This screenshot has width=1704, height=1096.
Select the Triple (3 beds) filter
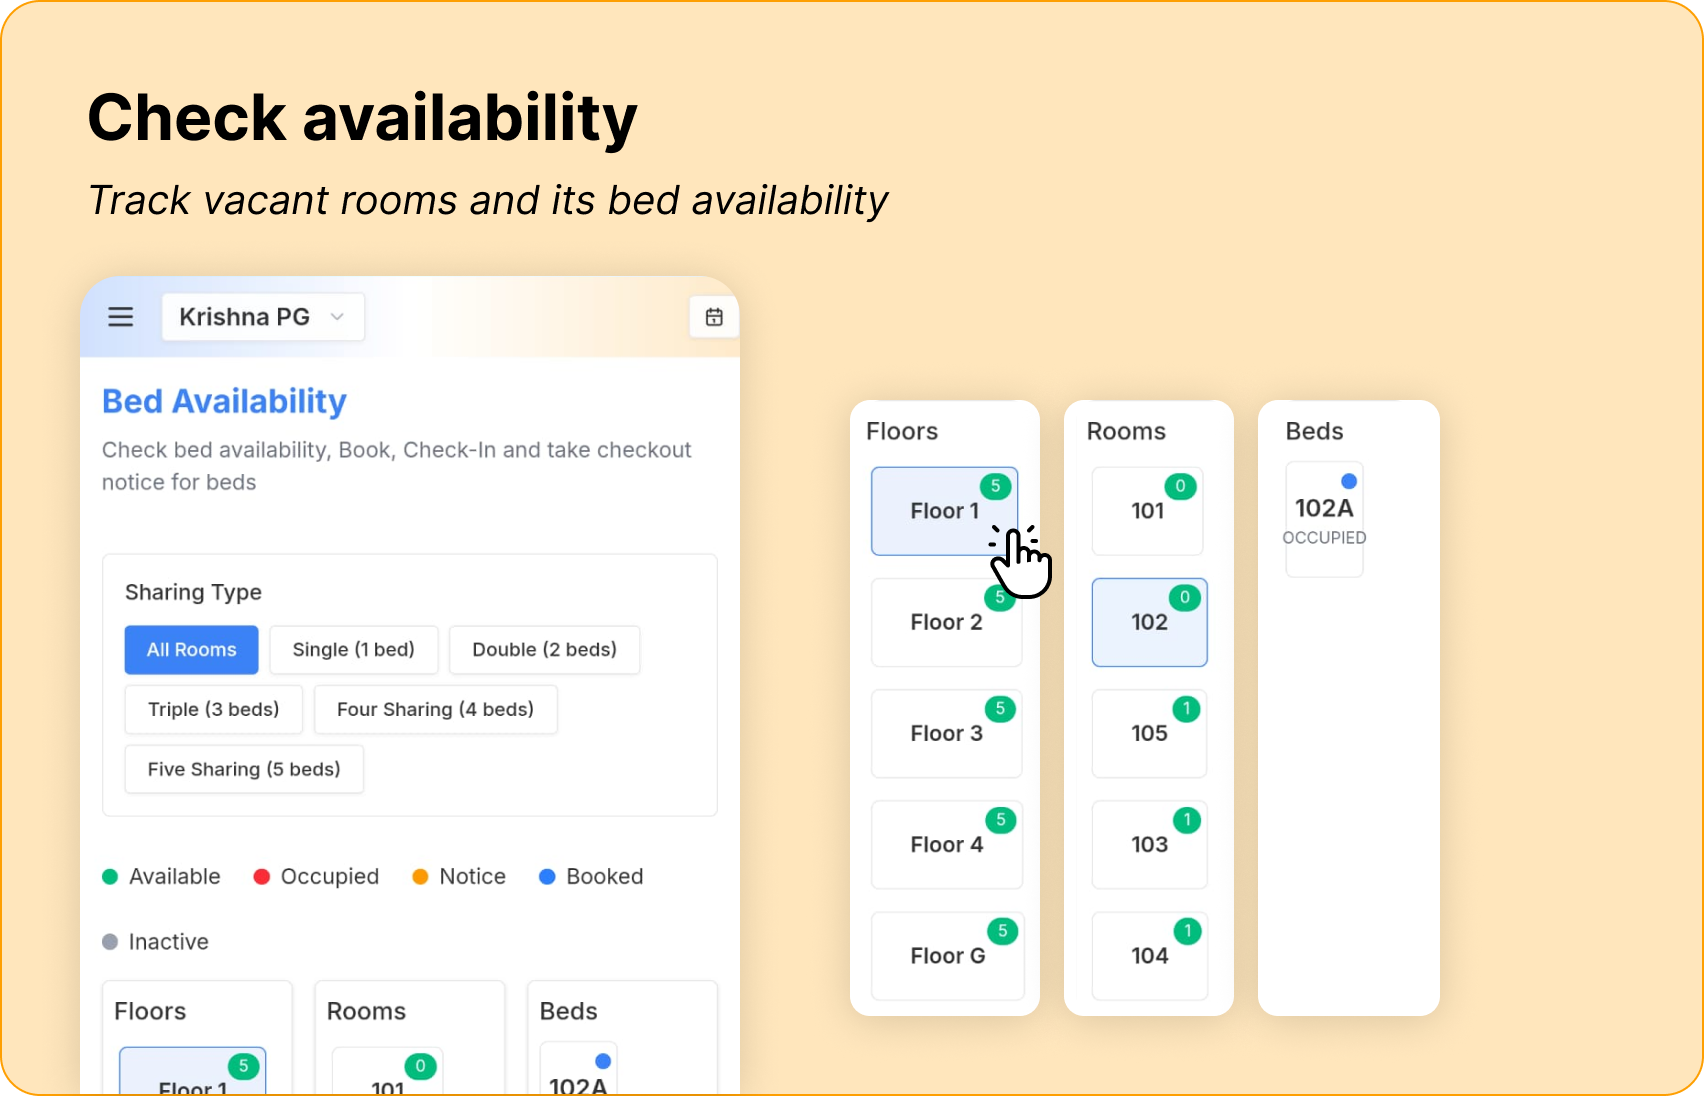(213, 709)
